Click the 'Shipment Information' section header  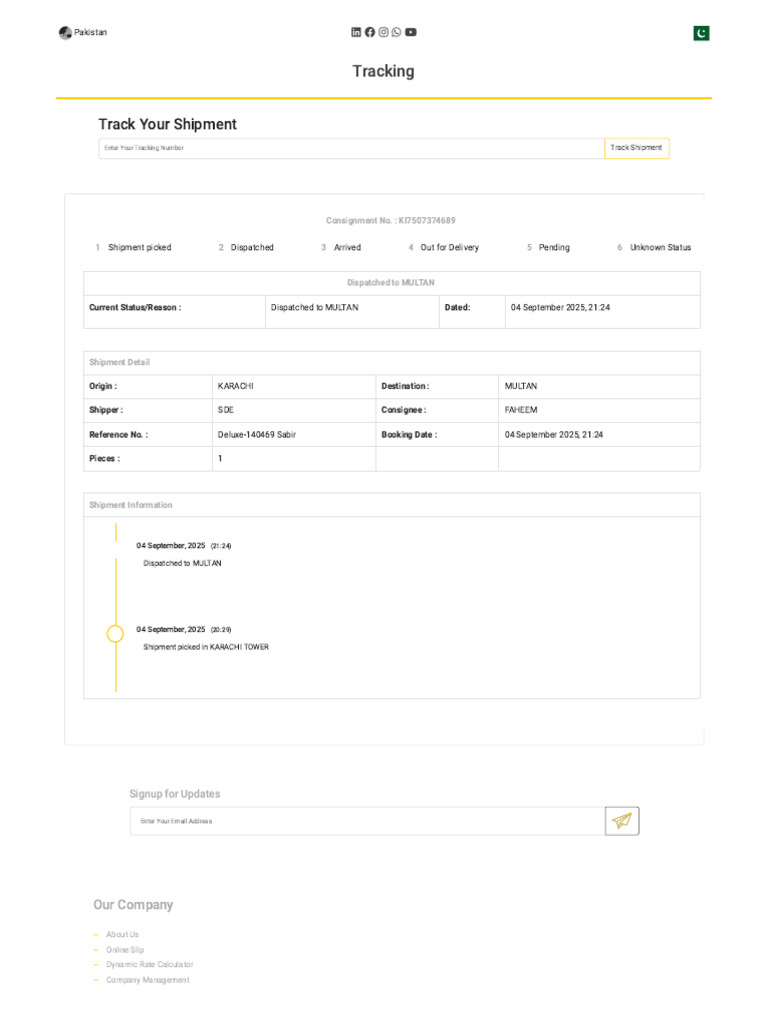tap(131, 505)
